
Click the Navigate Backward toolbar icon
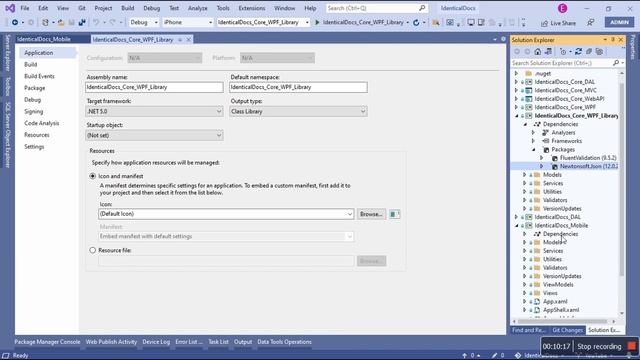[15, 22]
